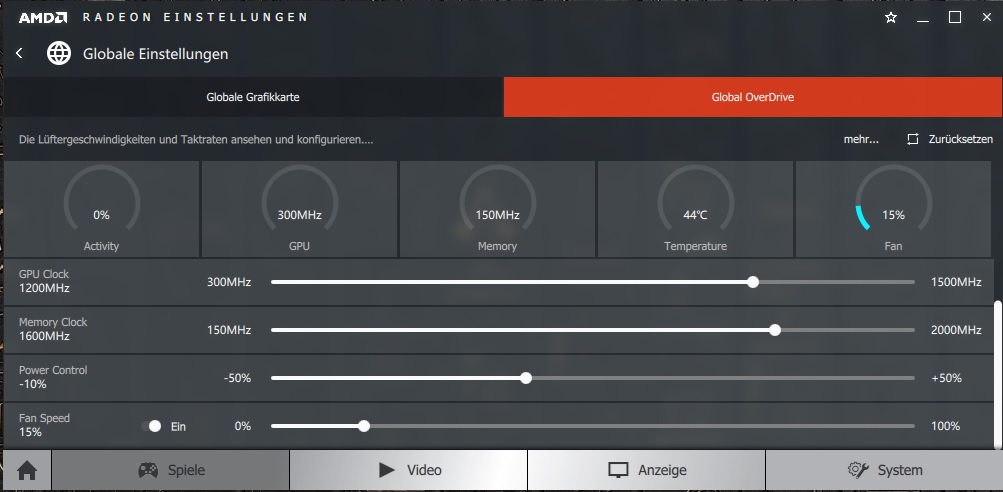Click the 1500MHz maximum GPU clock label
This screenshot has width=1003, height=492.
[956, 282]
